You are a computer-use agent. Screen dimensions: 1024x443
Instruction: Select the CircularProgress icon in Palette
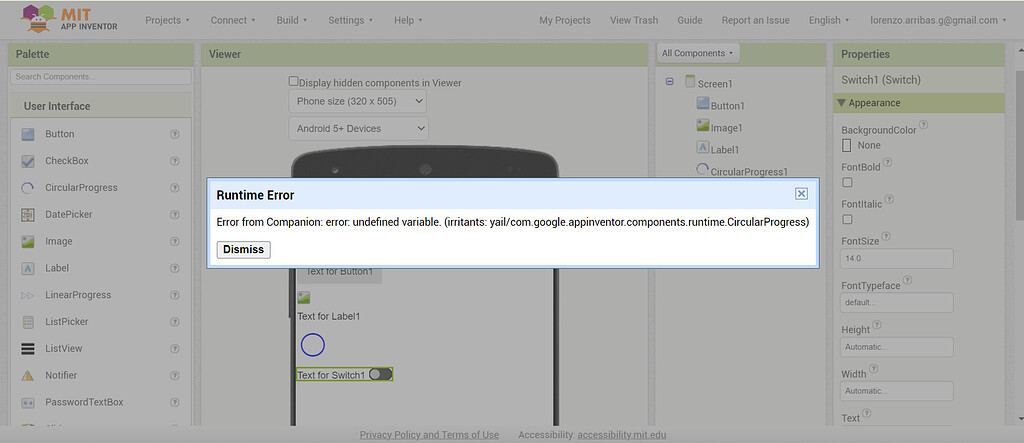pos(28,188)
